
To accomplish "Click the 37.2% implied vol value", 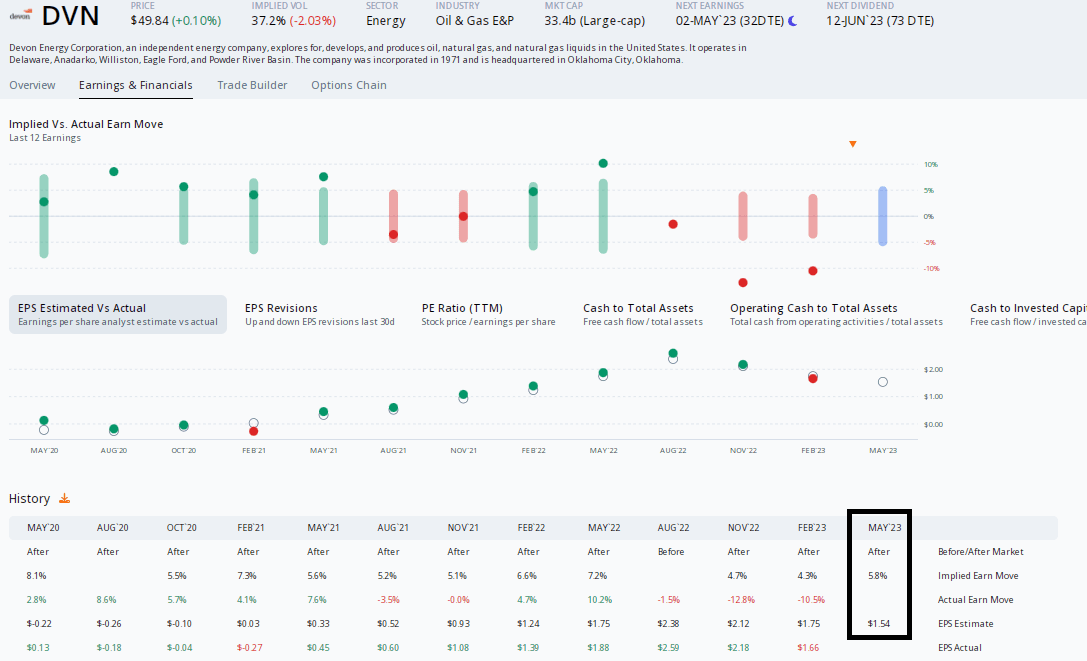I will (x=268, y=21).
